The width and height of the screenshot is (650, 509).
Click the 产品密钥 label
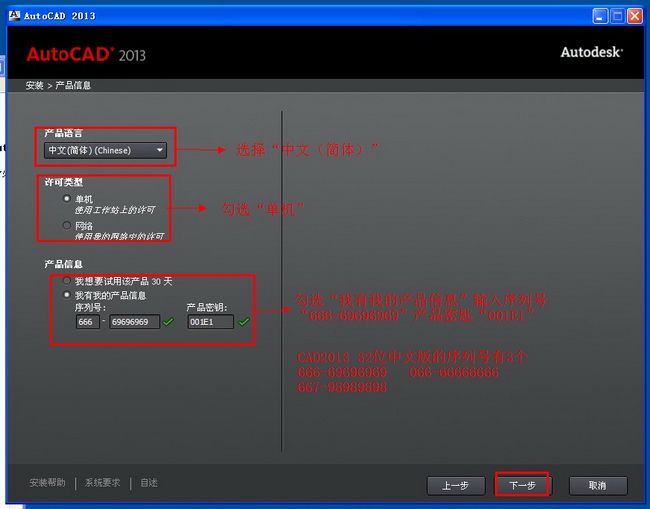coord(206,308)
